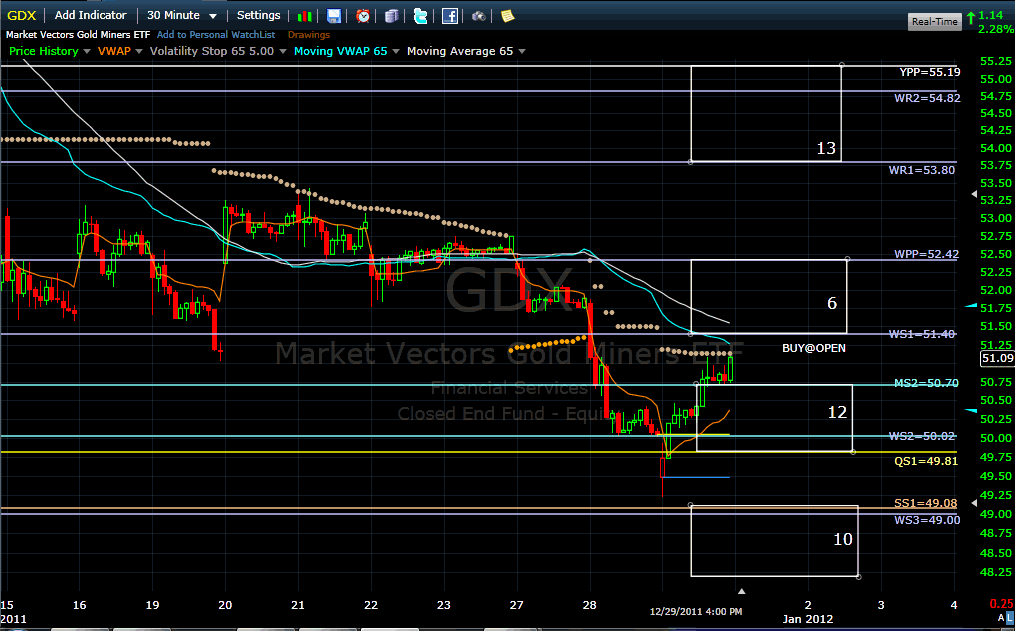Click the green and red bar chart icon

(304, 16)
